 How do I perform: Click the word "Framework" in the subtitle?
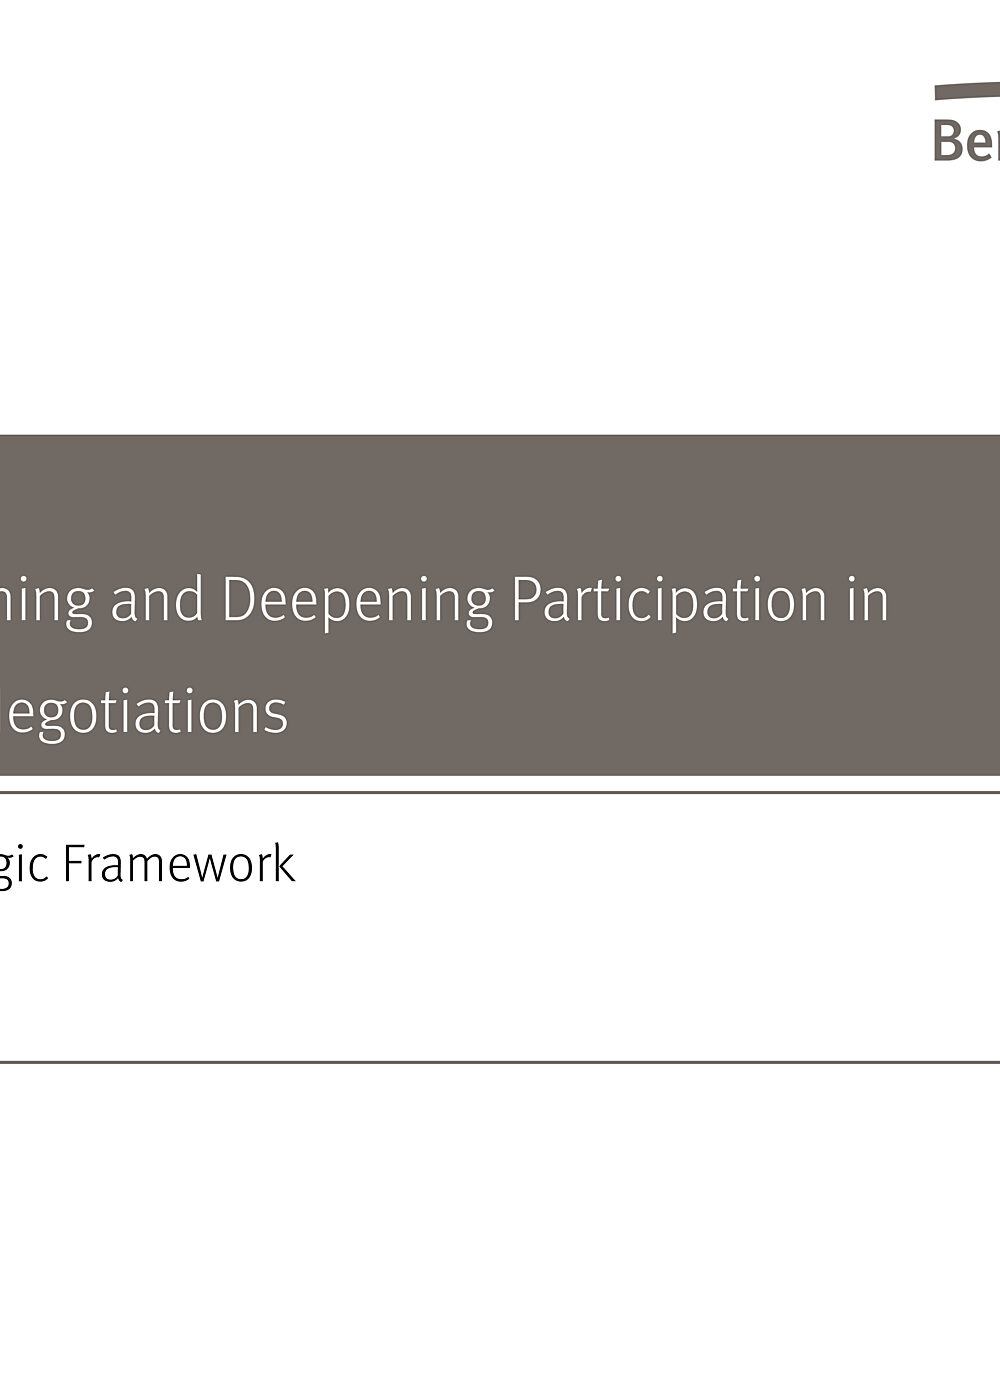[x=179, y=864]
